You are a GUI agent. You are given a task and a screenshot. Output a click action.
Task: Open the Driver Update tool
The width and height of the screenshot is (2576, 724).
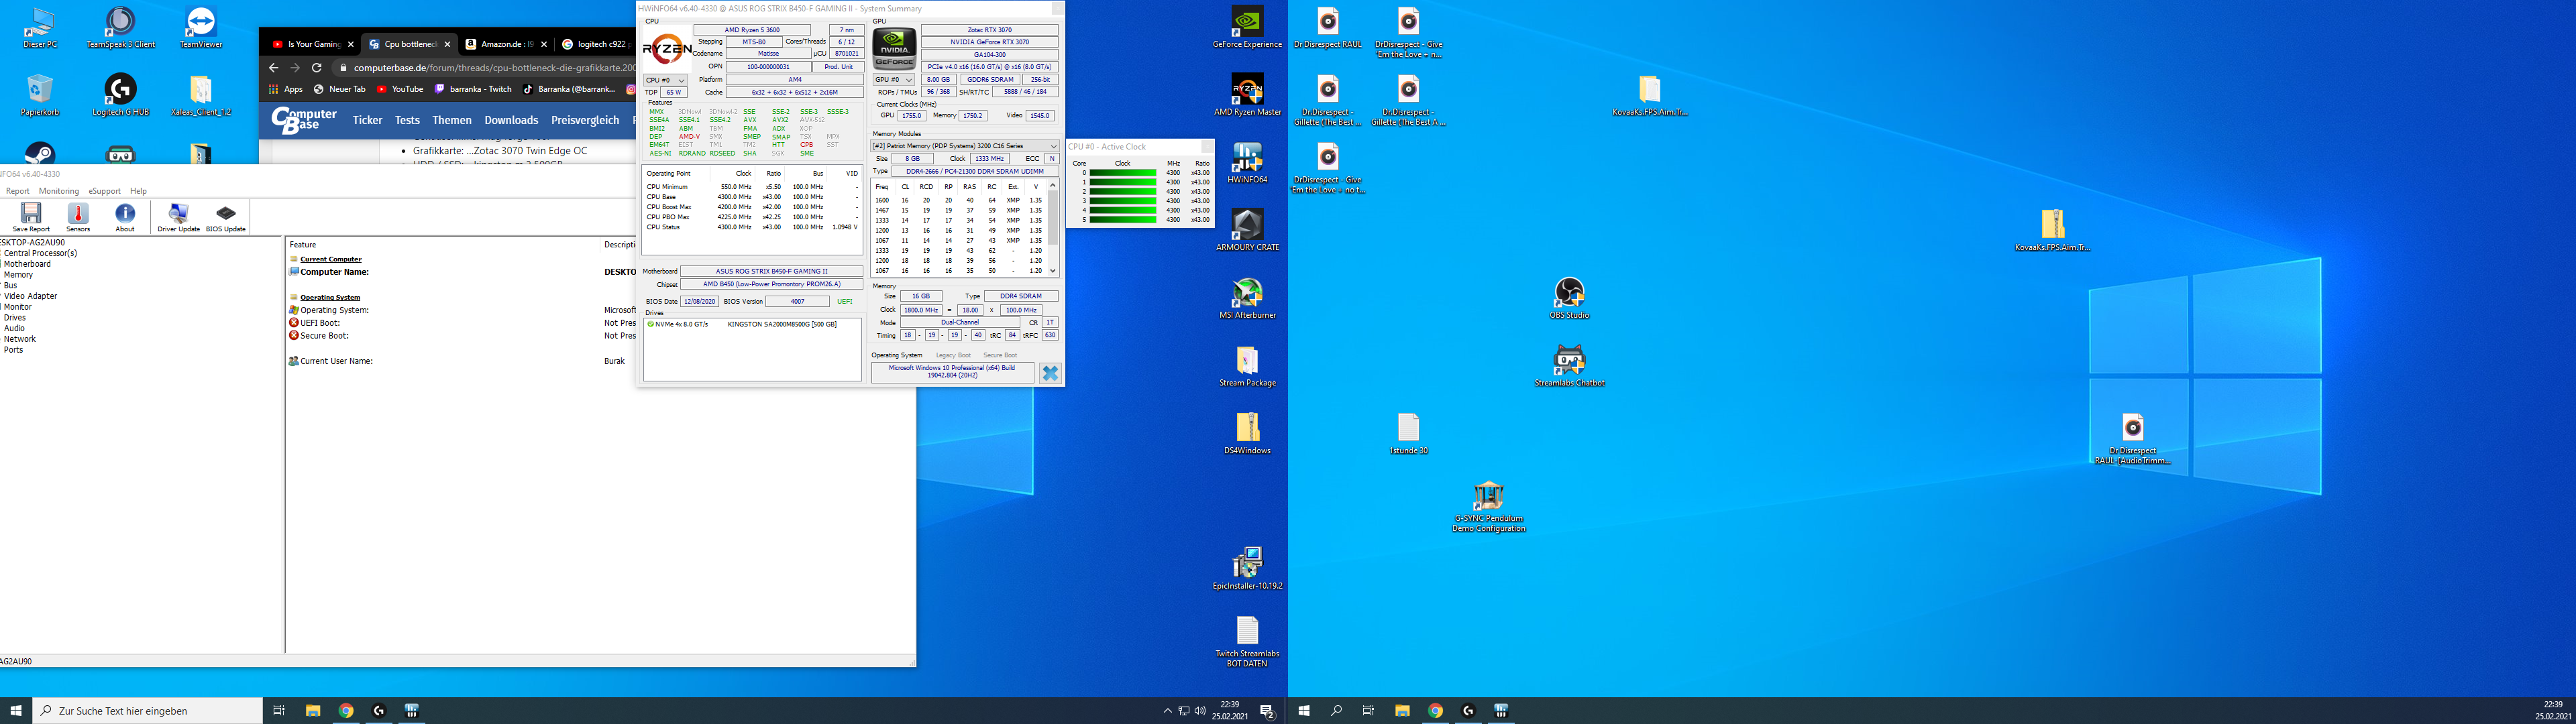click(178, 216)
